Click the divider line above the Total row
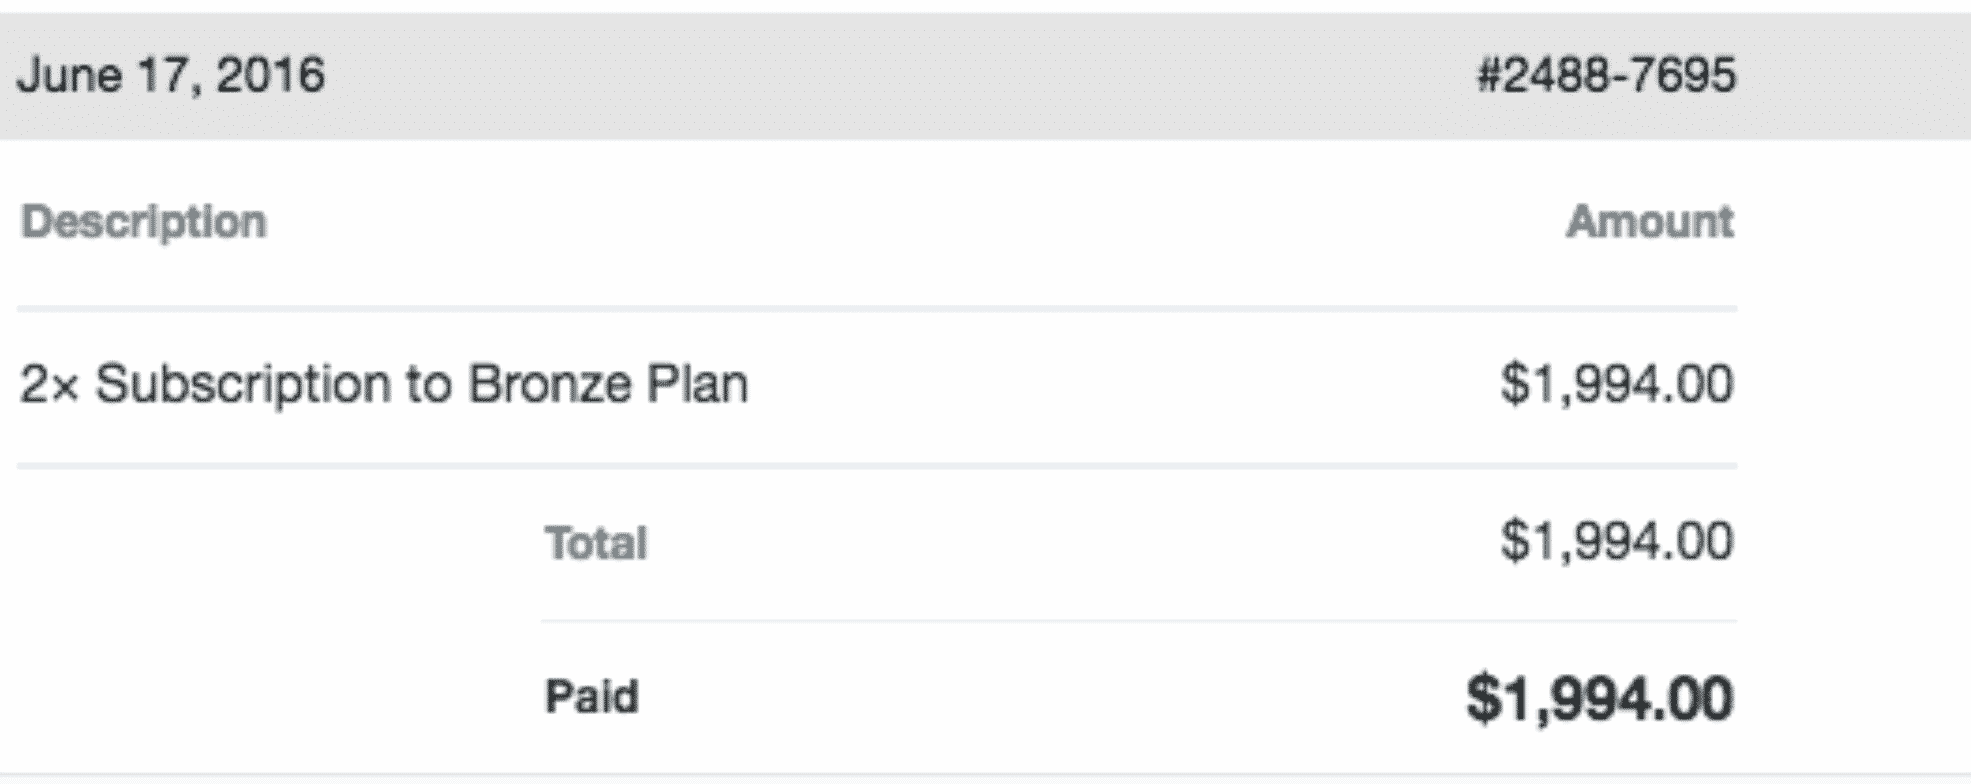The image size is (1971, 784). tap(877, 466)
